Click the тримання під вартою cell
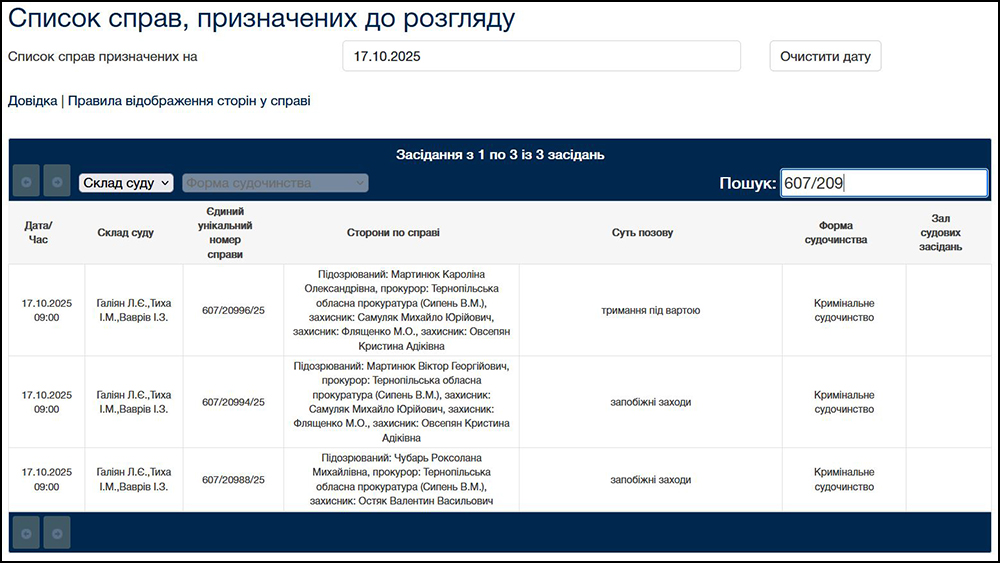The width and height of the screenshot is (1000, 563). 650,310
